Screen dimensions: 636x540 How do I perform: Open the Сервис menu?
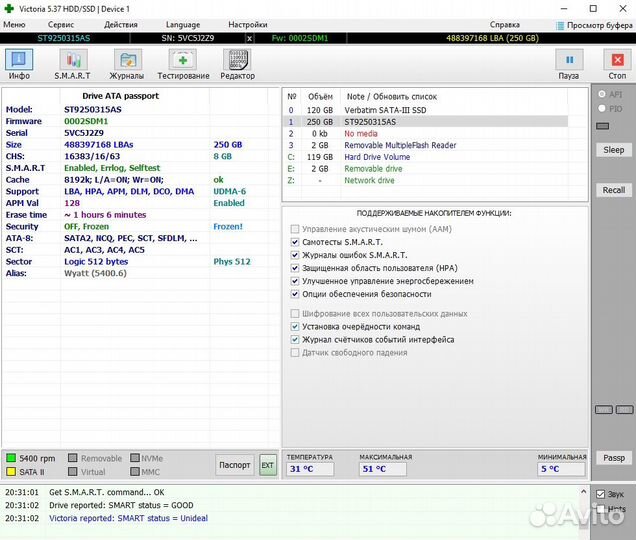[x=61, y=24]
